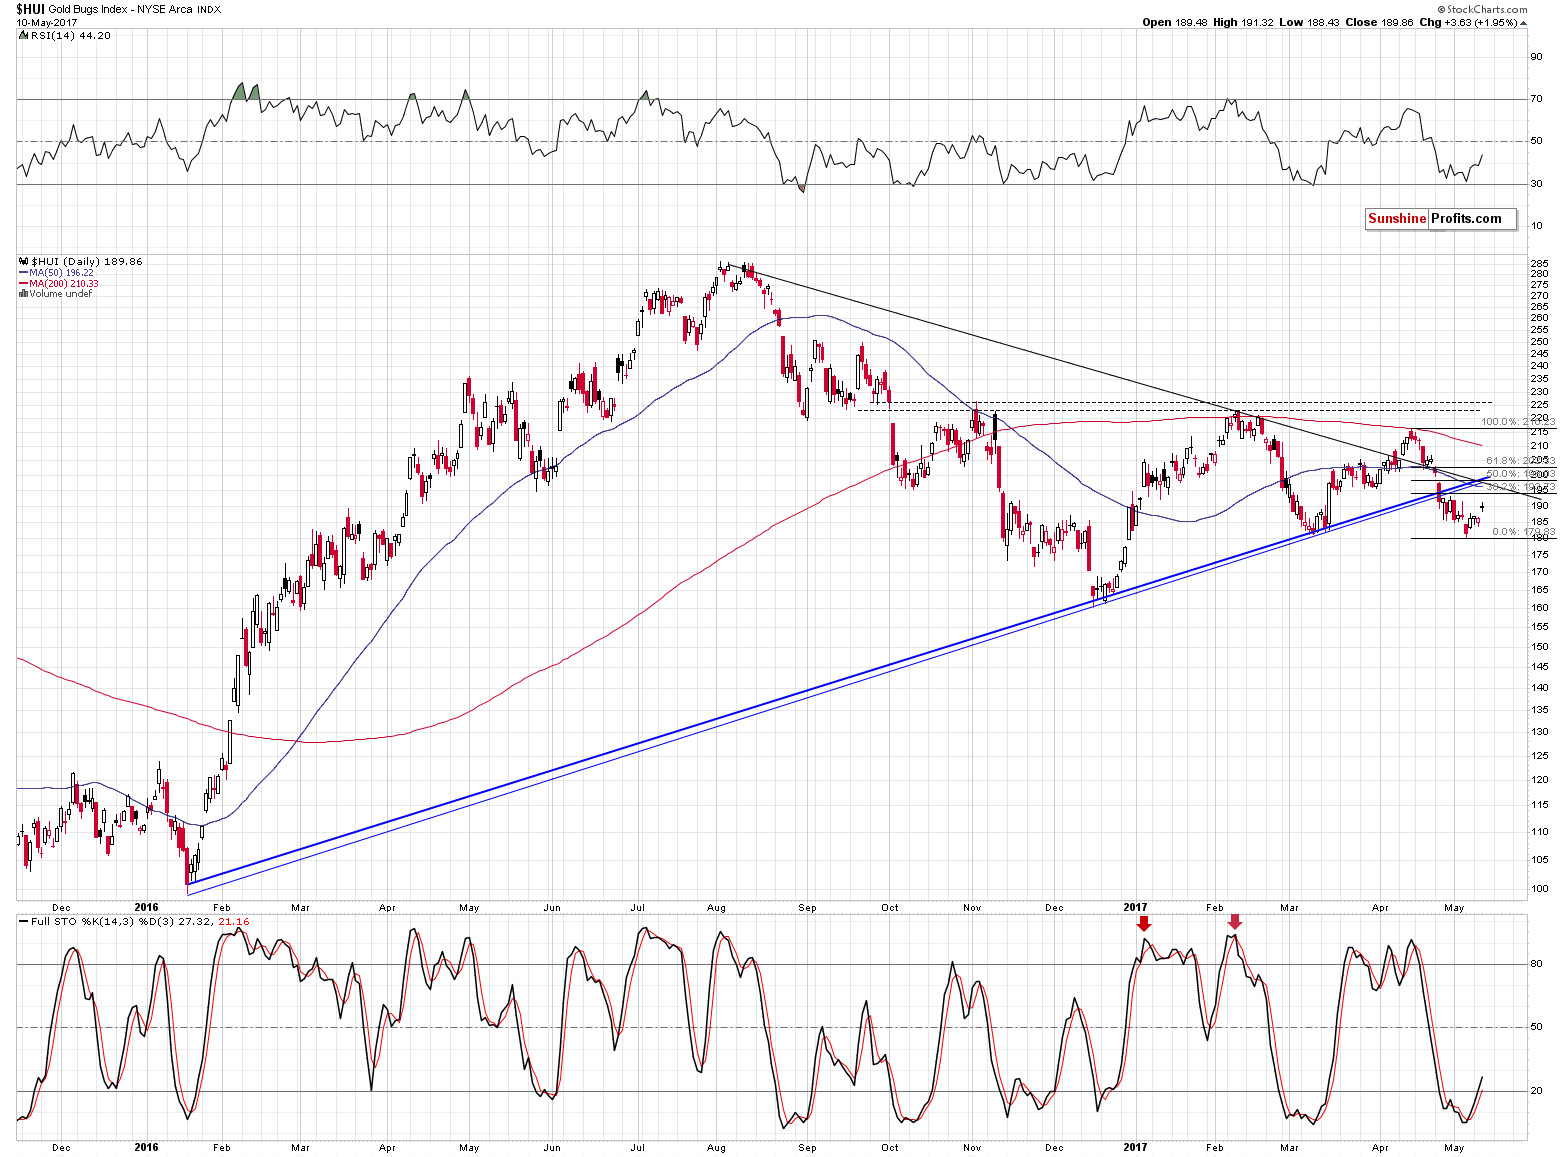Click the 0.0% Fibonacci retracement label
Image resolution: width=1565 pixels, height=1157 pixels.
(x=1523, y=532)
